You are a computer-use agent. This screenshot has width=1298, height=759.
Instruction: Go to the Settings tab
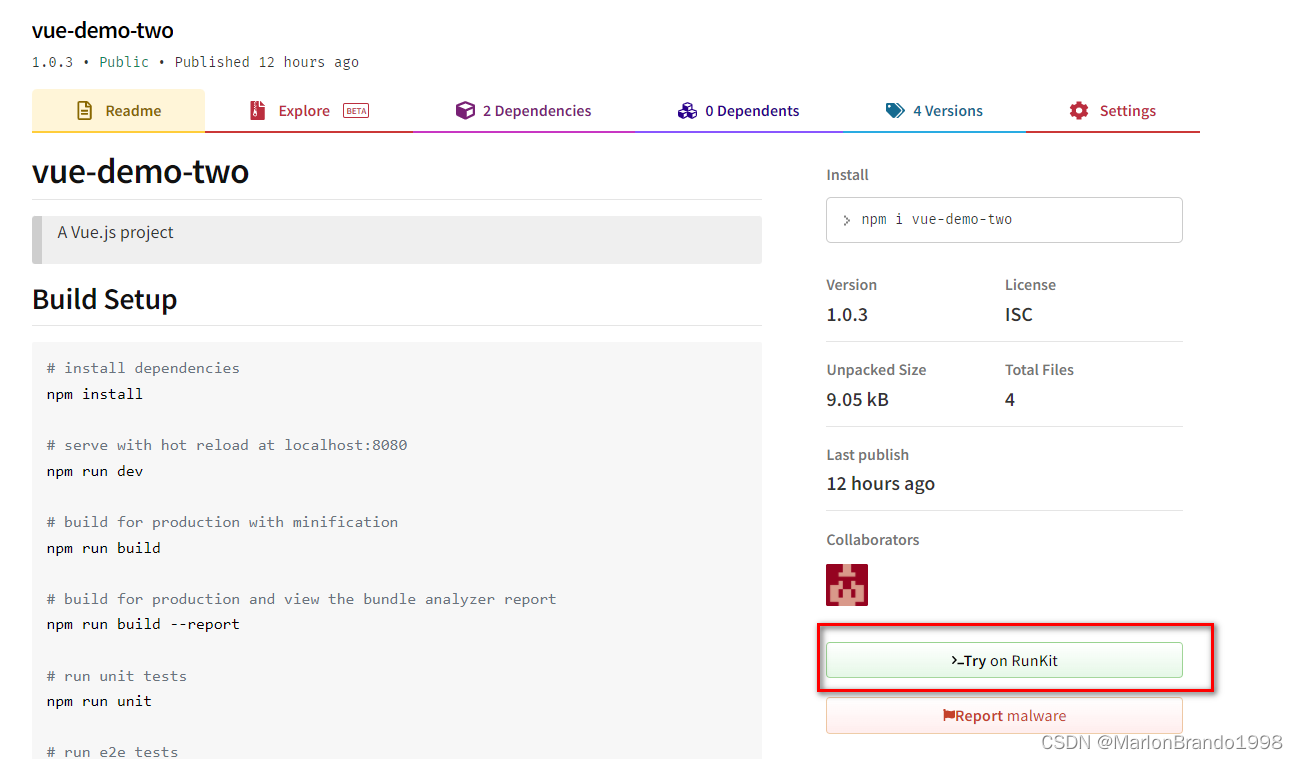1112,111
